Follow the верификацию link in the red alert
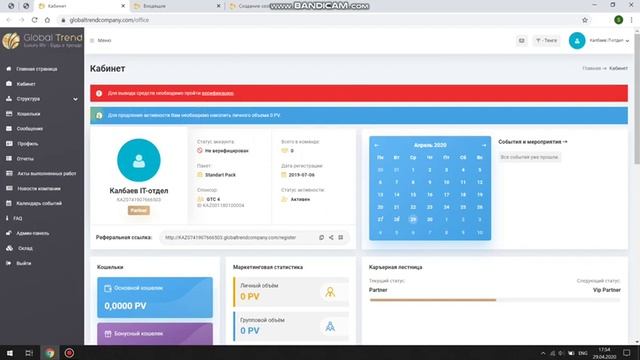Screen dimensions: 640x360 218,93
